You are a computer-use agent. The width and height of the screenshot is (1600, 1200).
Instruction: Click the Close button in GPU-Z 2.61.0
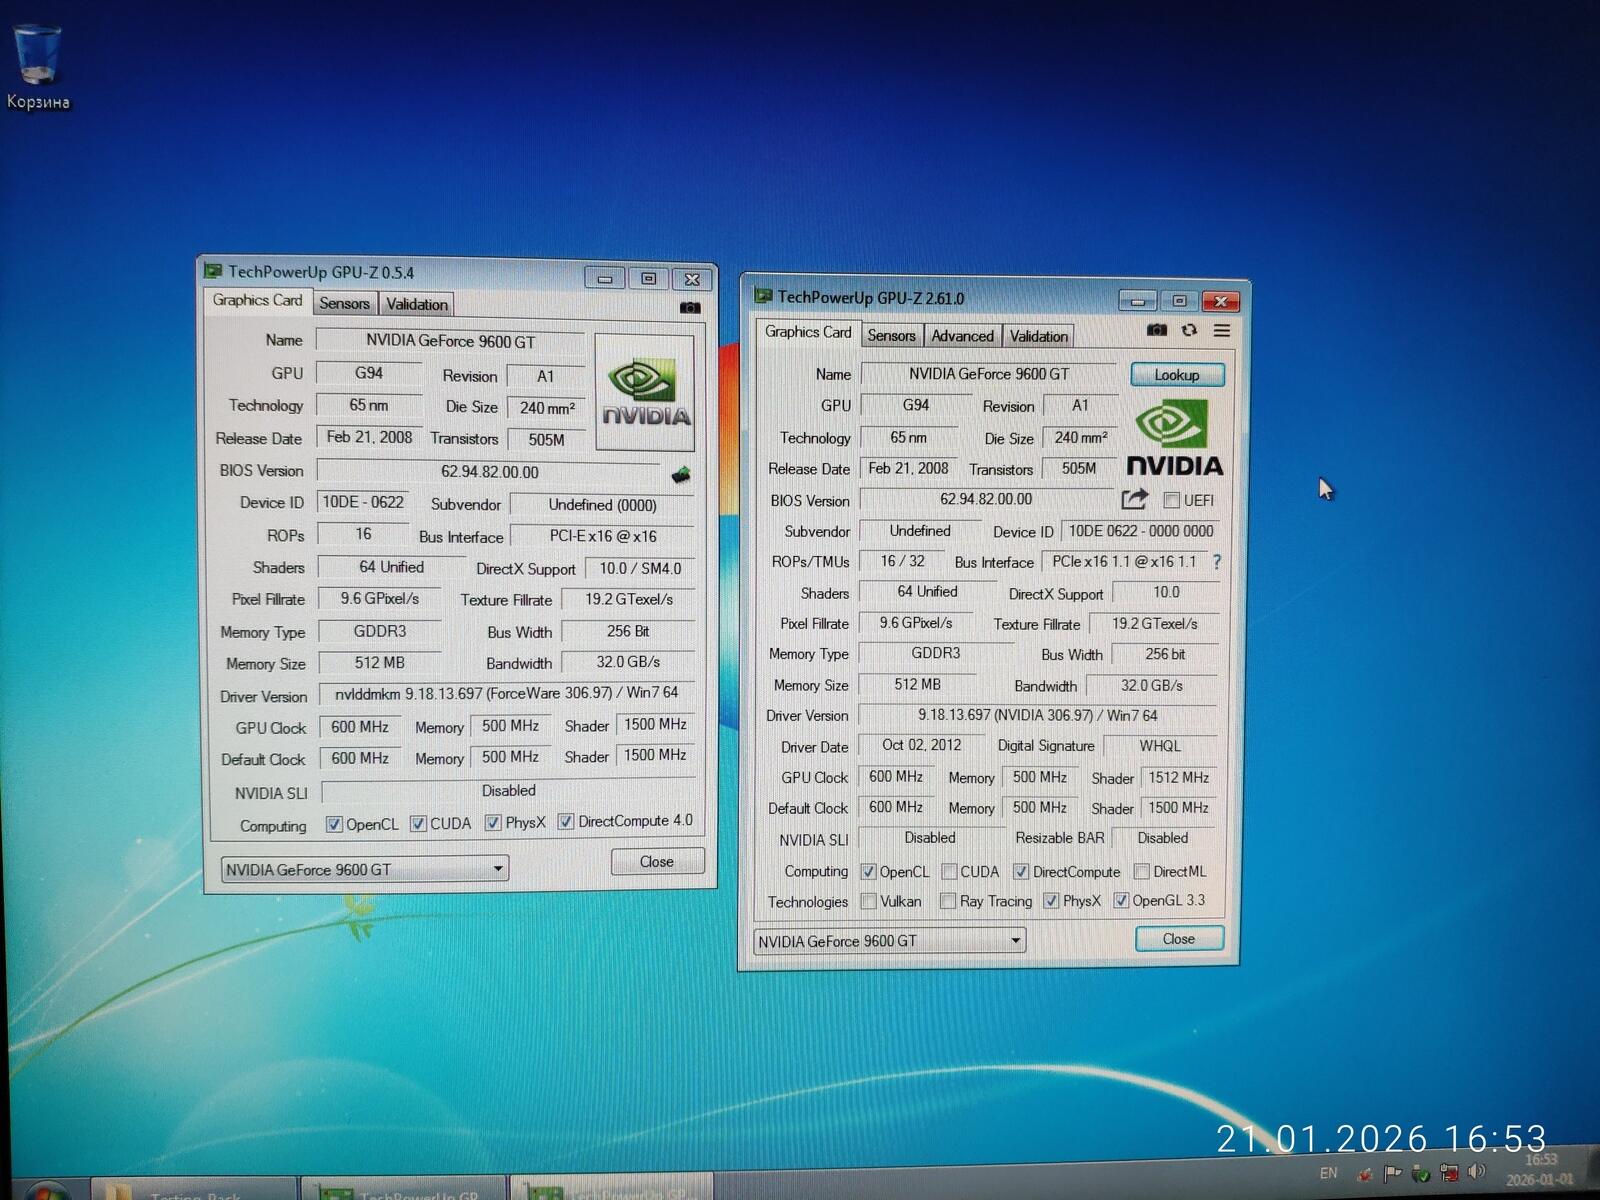pyautogui.click(x=1178, y=939)
